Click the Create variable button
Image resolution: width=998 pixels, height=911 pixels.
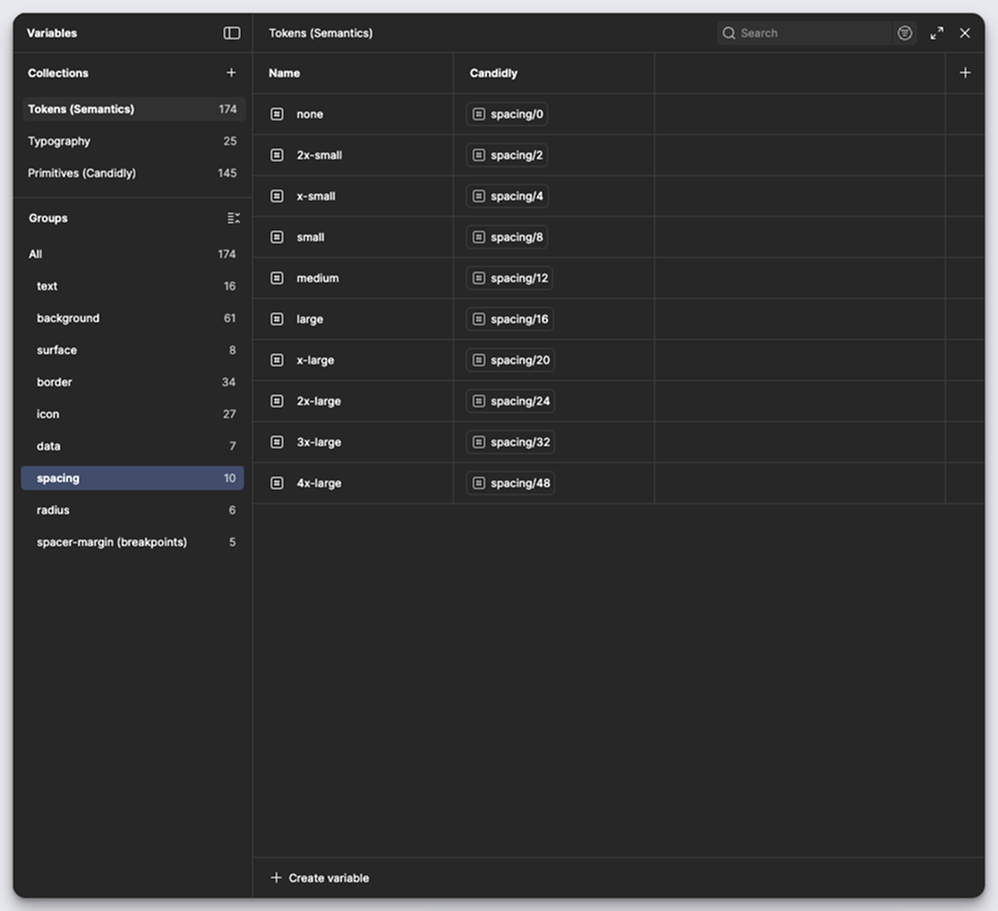tap(321, 878)
